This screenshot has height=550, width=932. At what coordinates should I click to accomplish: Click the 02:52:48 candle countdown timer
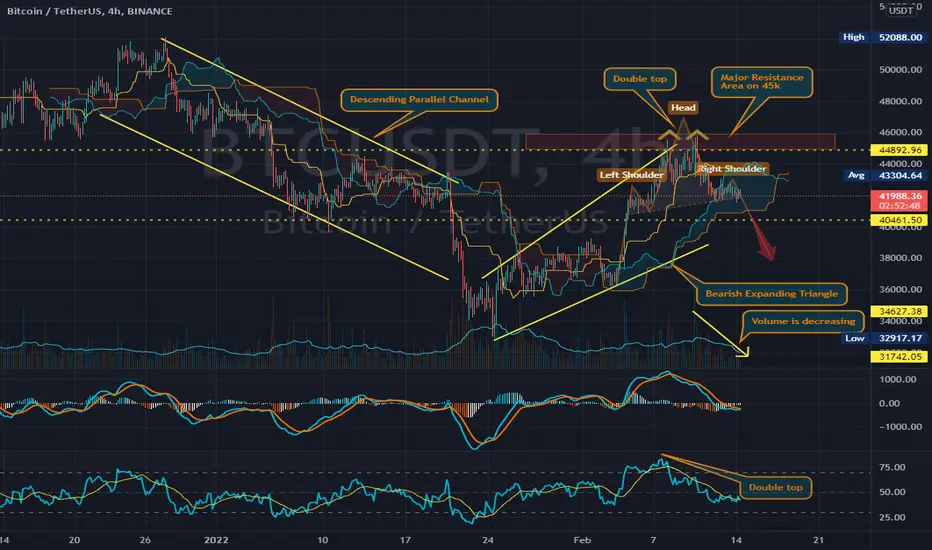tap(899, 206)
